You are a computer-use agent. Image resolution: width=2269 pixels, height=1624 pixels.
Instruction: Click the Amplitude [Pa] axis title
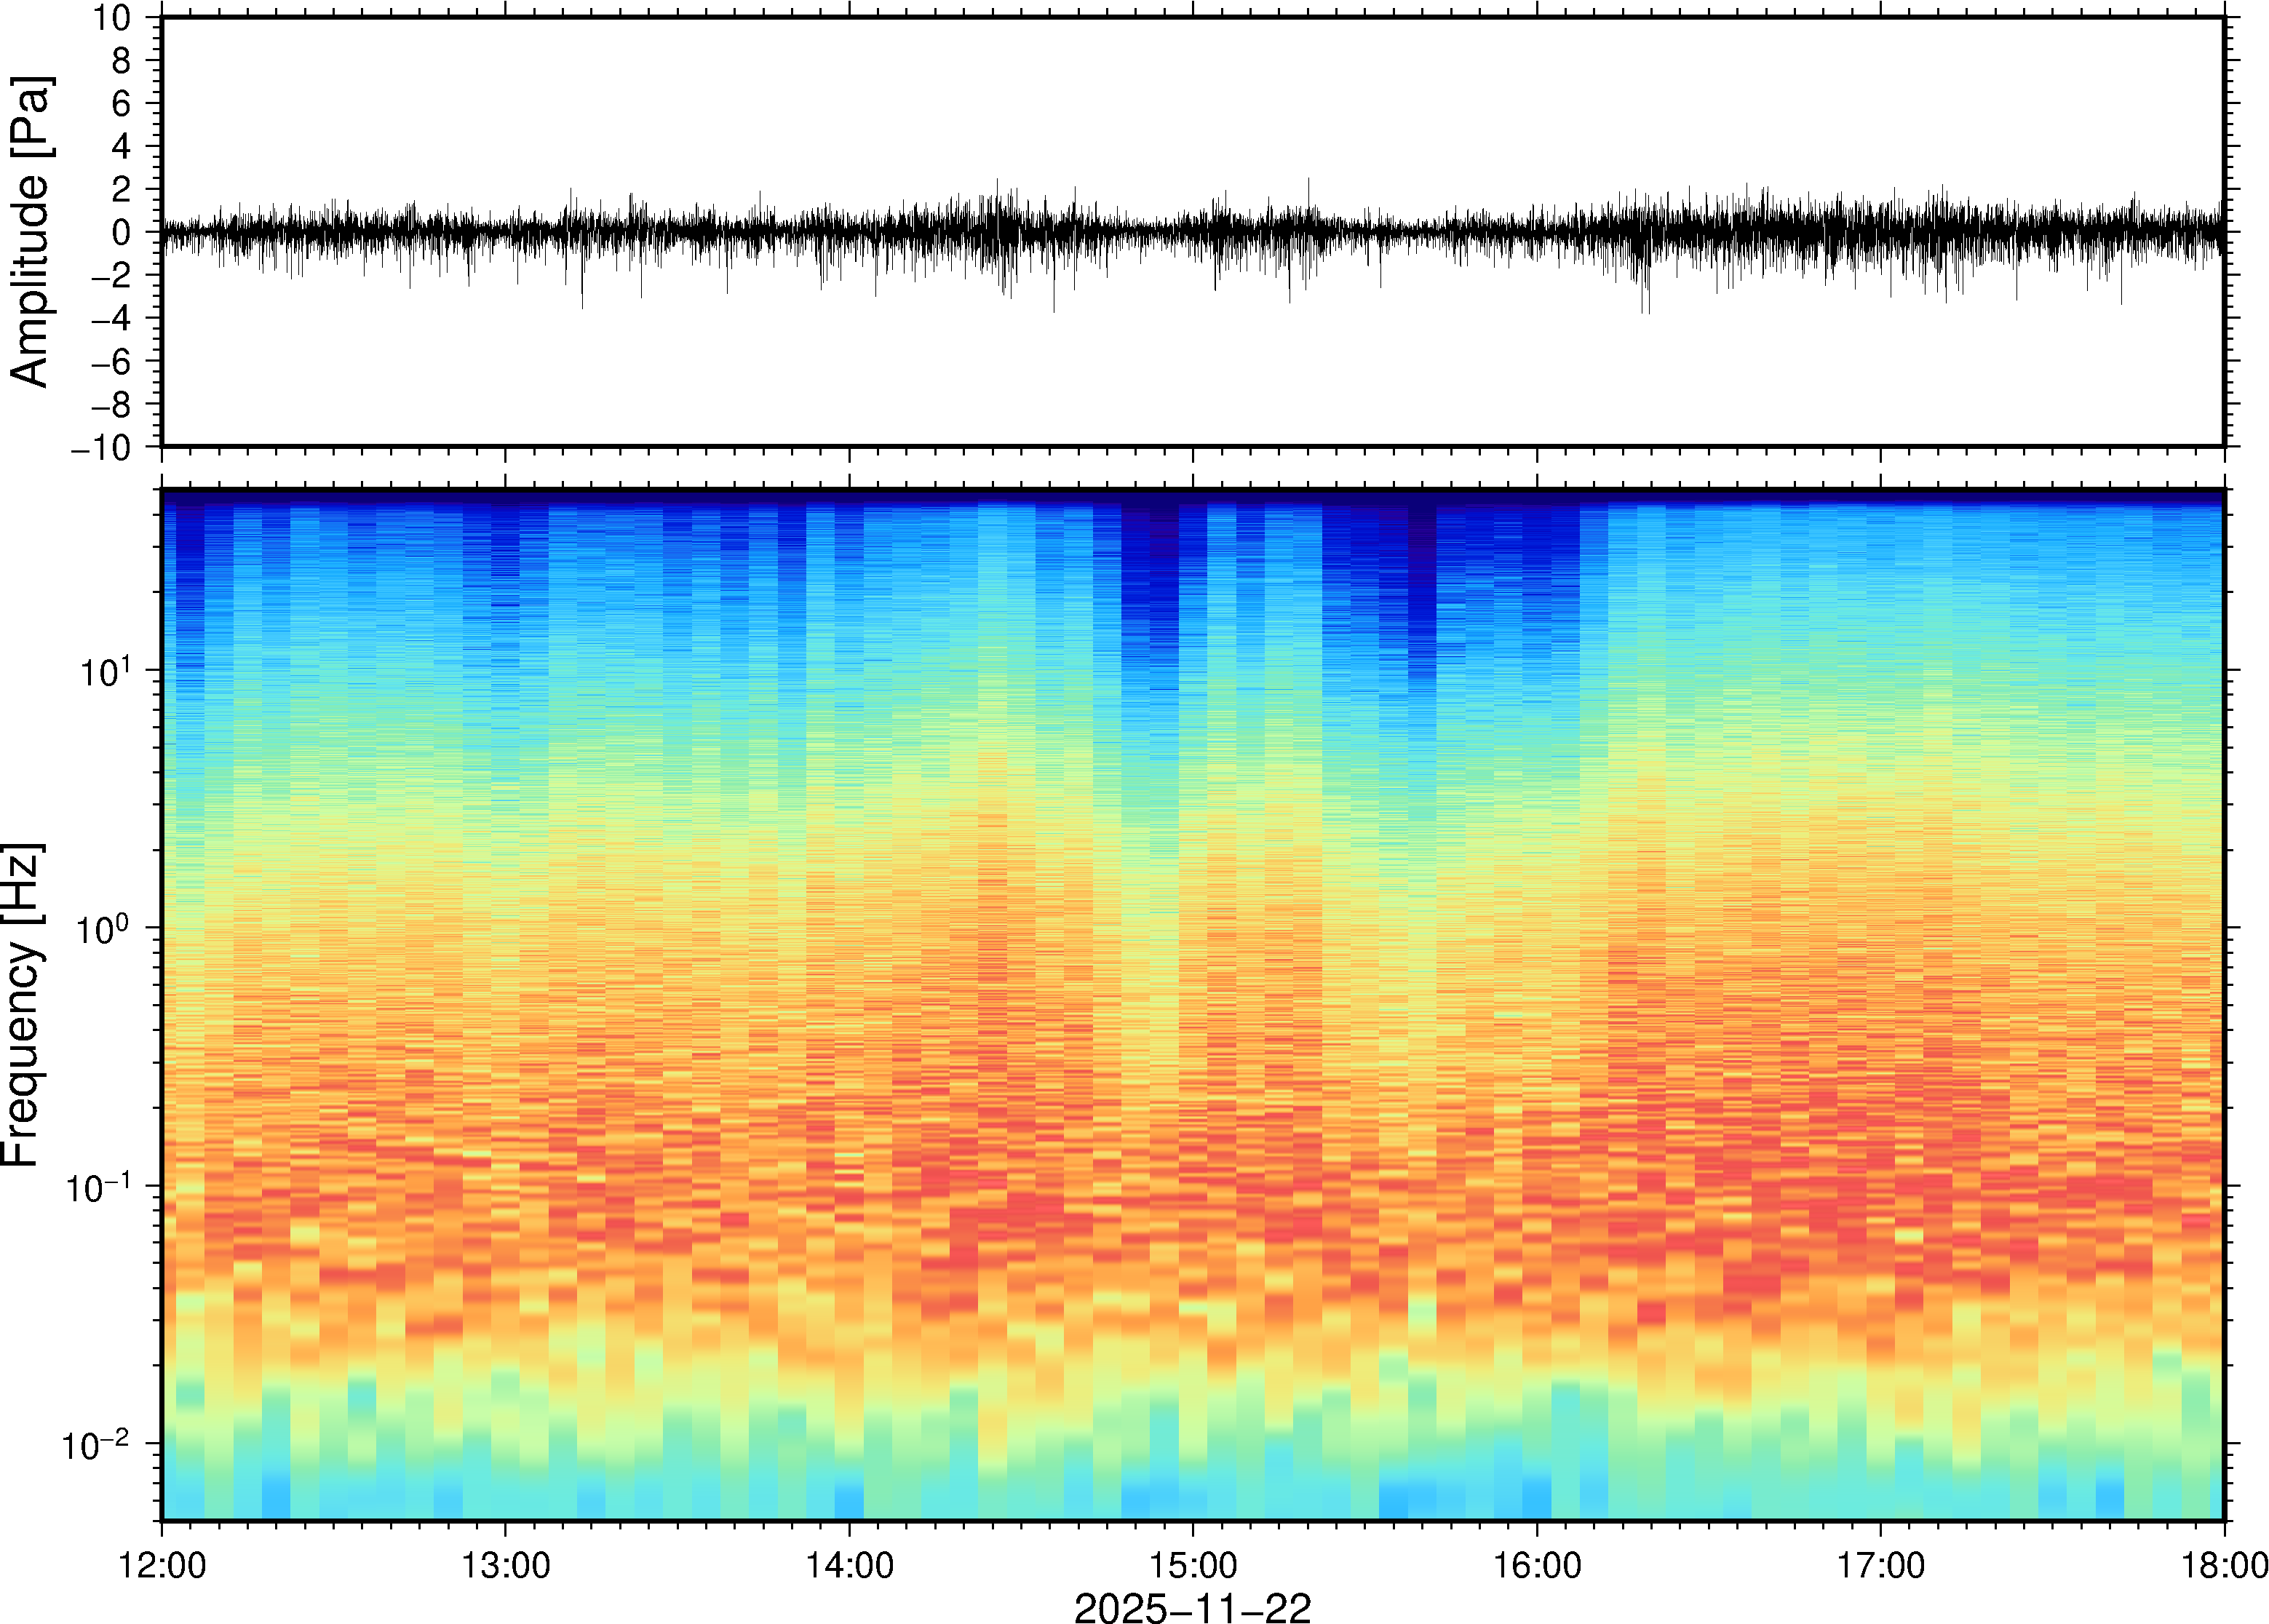(x=30, y=232)
